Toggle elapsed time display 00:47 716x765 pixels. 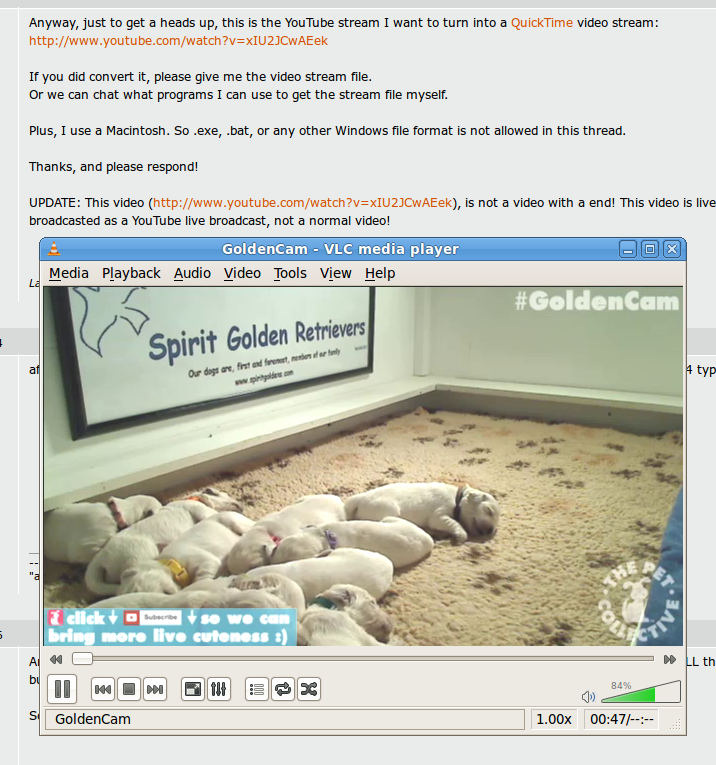pos(621,719)
